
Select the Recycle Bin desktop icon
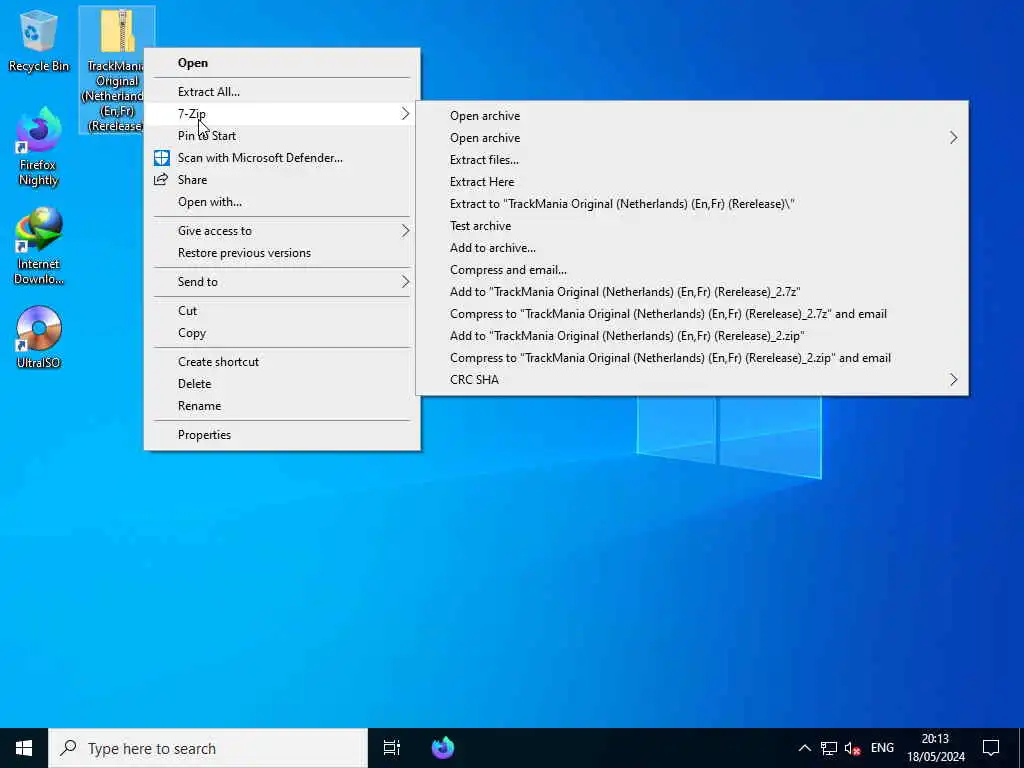tap(38, 40)
